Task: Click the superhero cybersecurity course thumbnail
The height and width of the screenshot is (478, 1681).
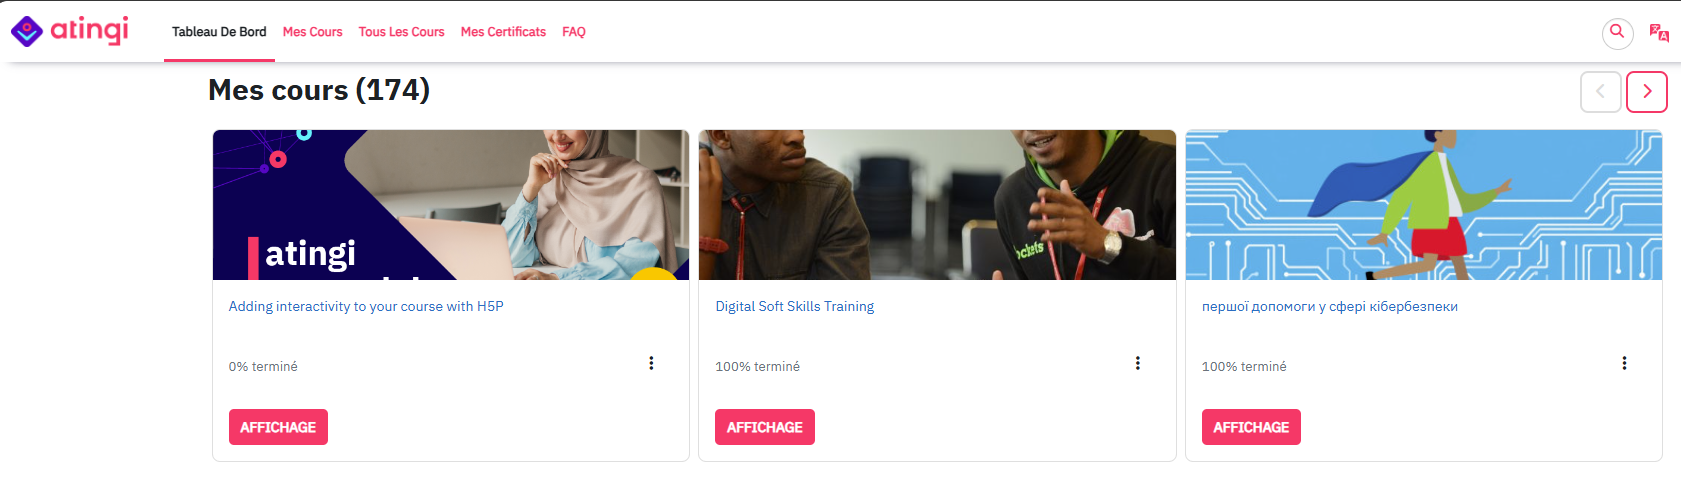Action: coord(1424,205)
